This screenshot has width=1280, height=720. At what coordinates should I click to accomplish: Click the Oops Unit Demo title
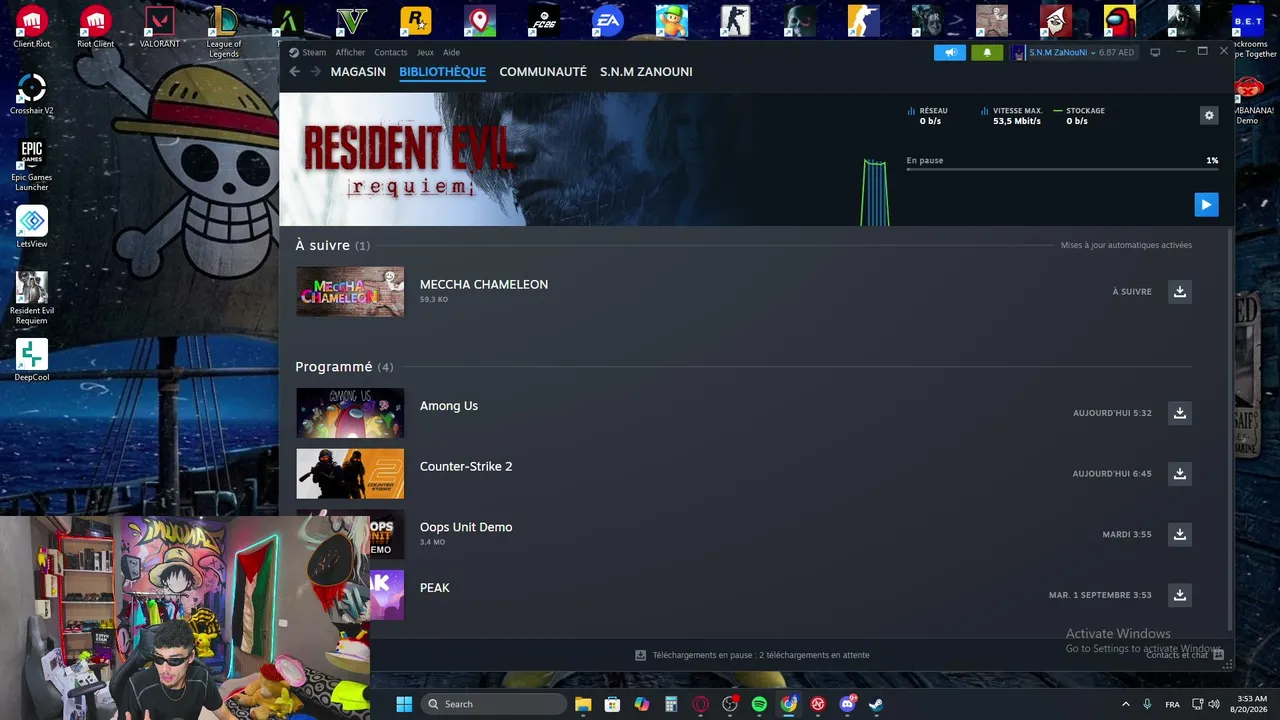click(466, 527)
